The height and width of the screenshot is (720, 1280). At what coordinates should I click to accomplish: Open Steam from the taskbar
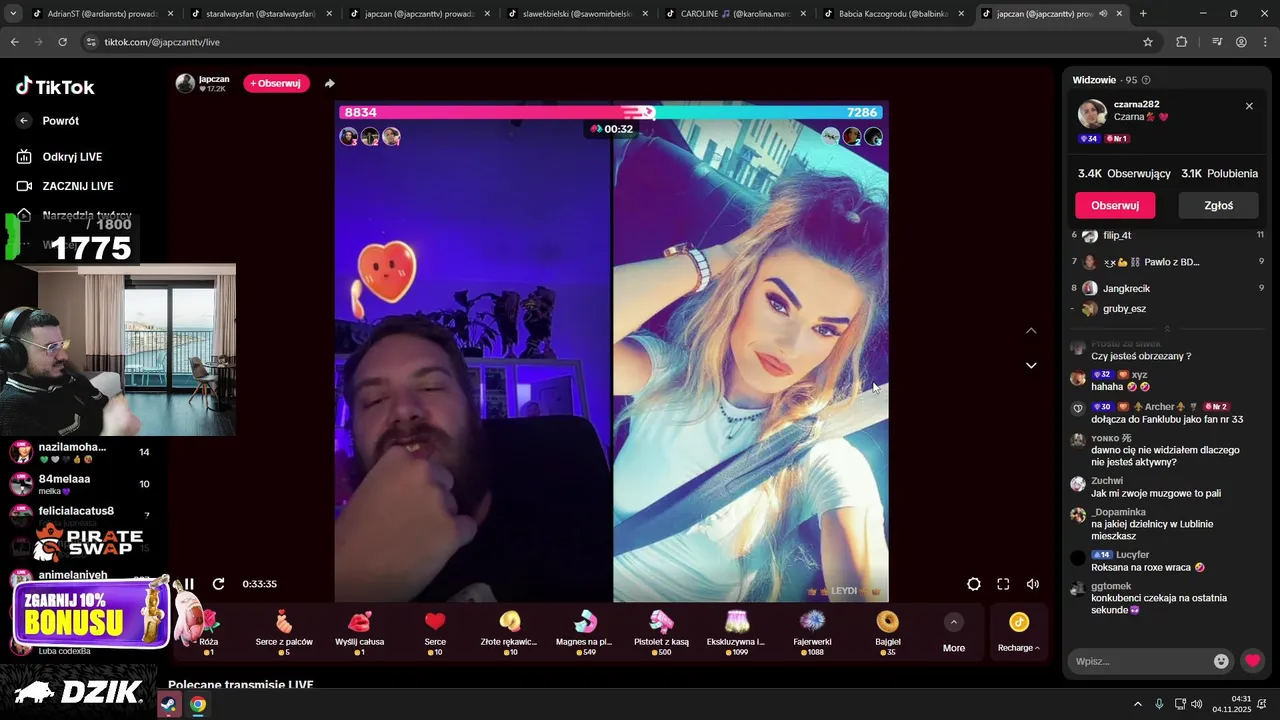pos(168,704)
